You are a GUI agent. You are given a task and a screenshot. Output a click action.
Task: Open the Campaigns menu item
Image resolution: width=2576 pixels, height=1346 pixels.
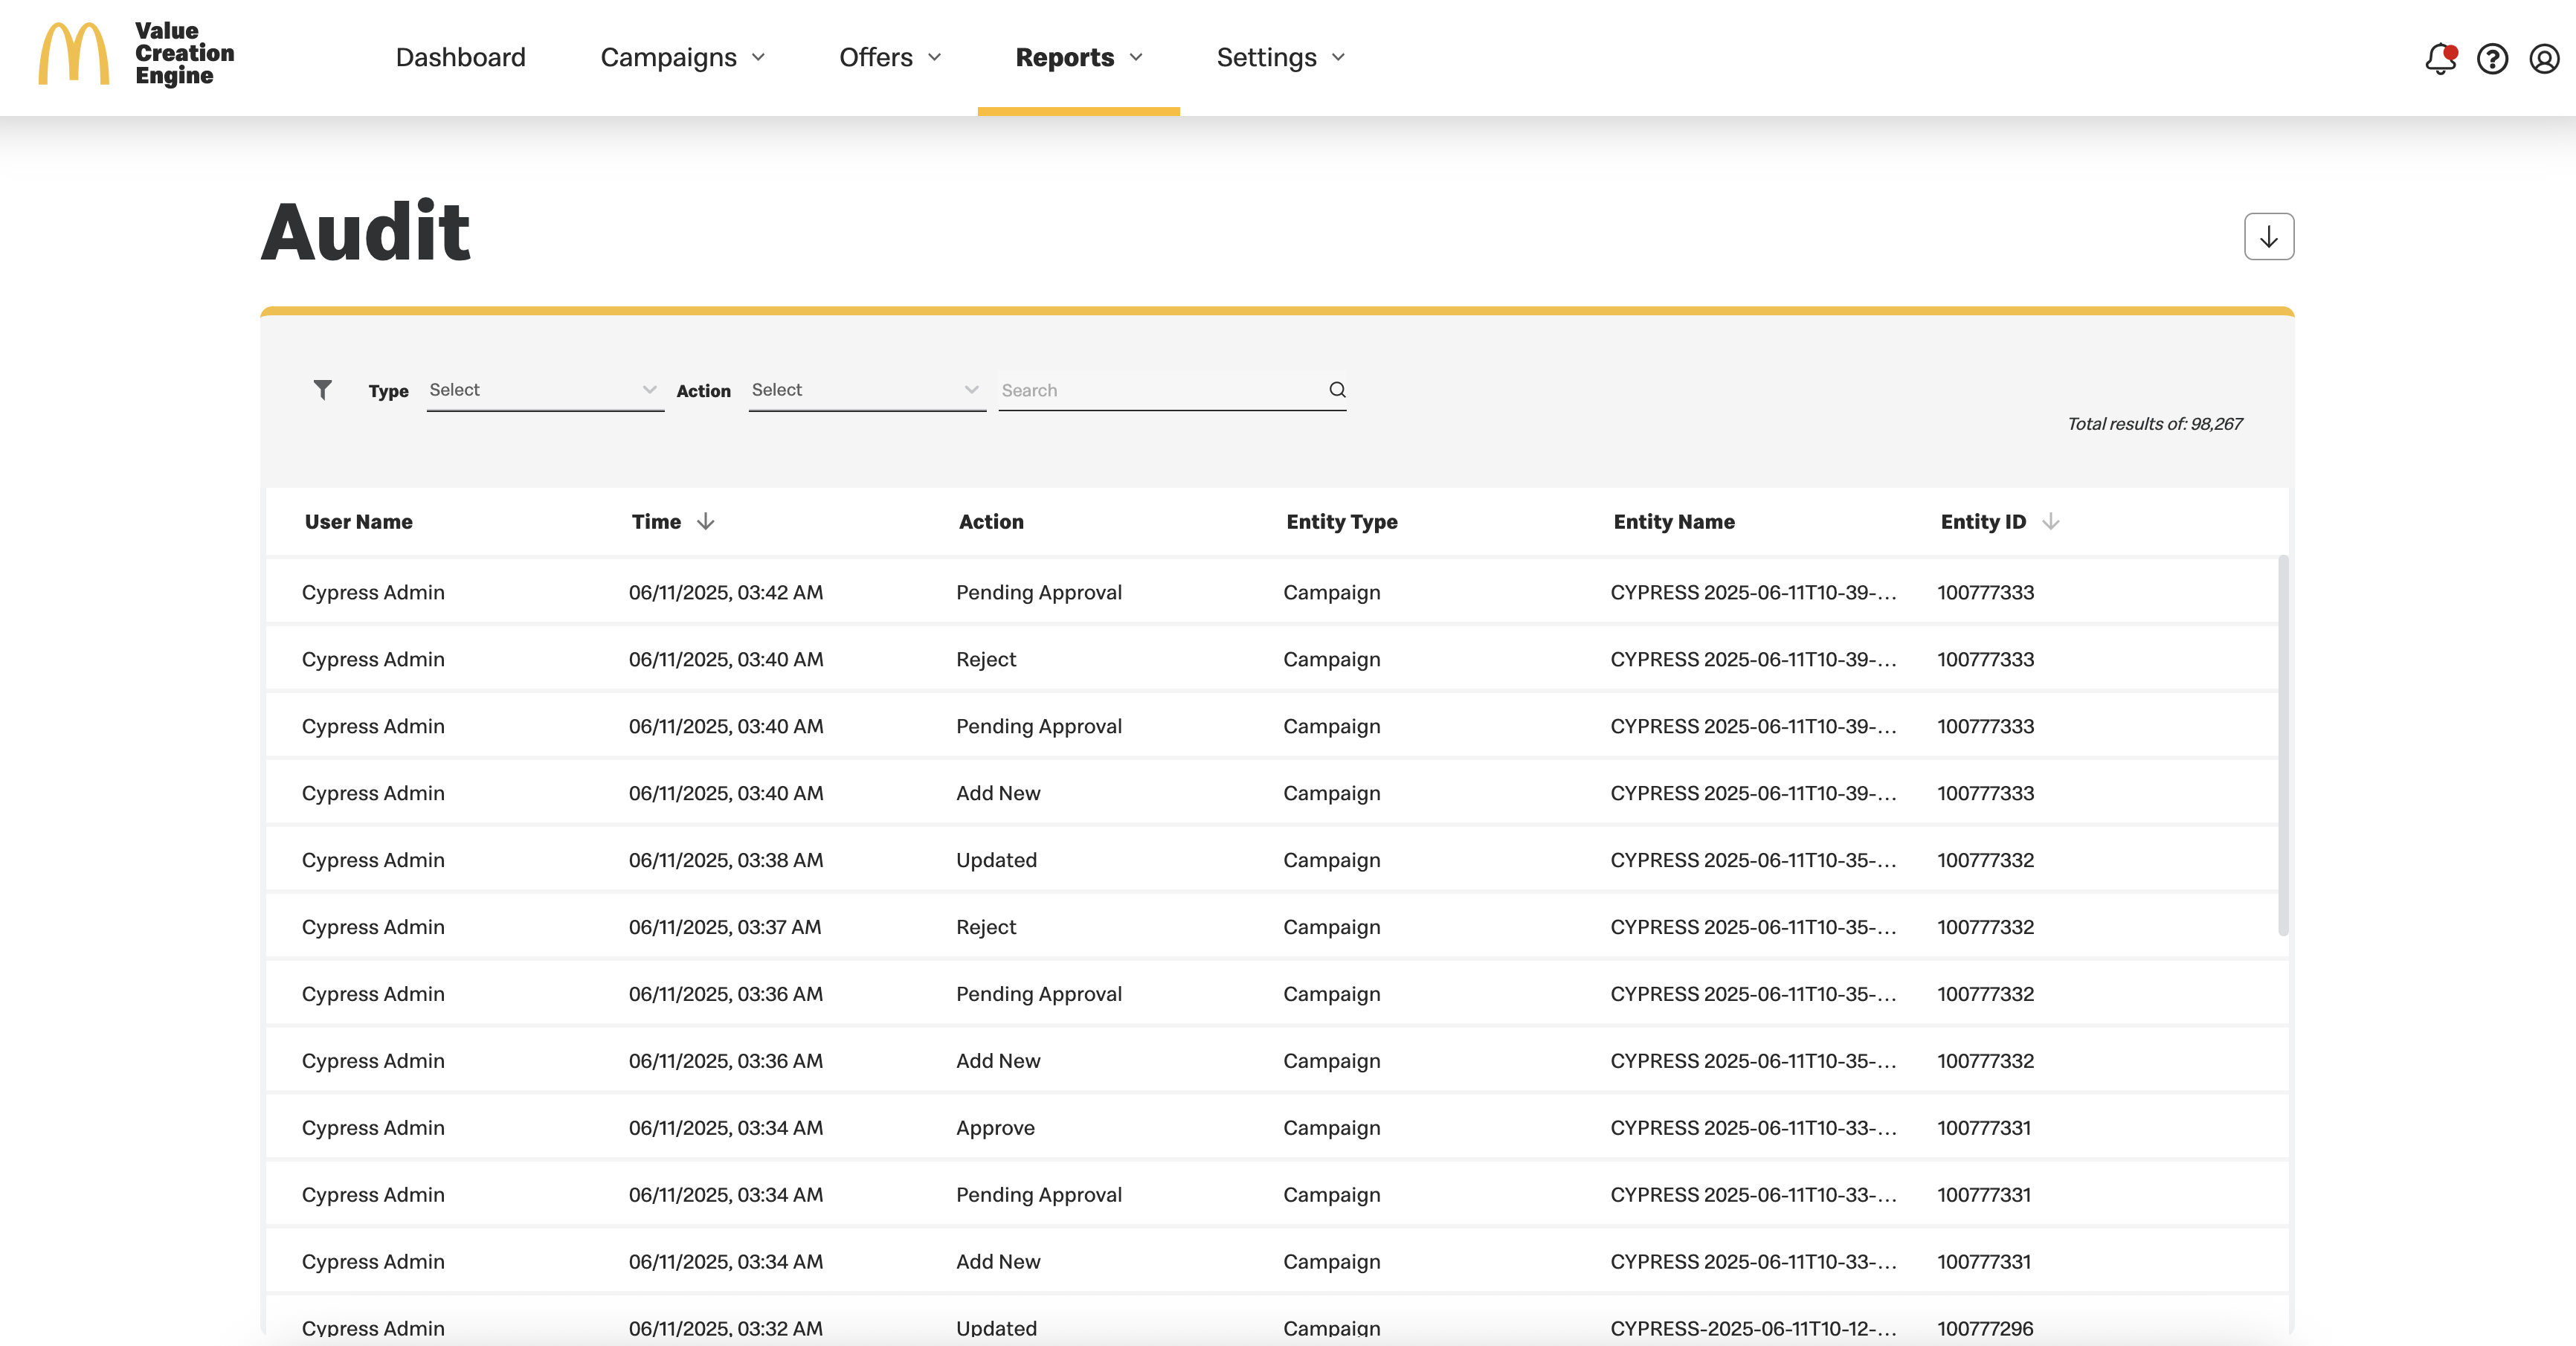668,57
